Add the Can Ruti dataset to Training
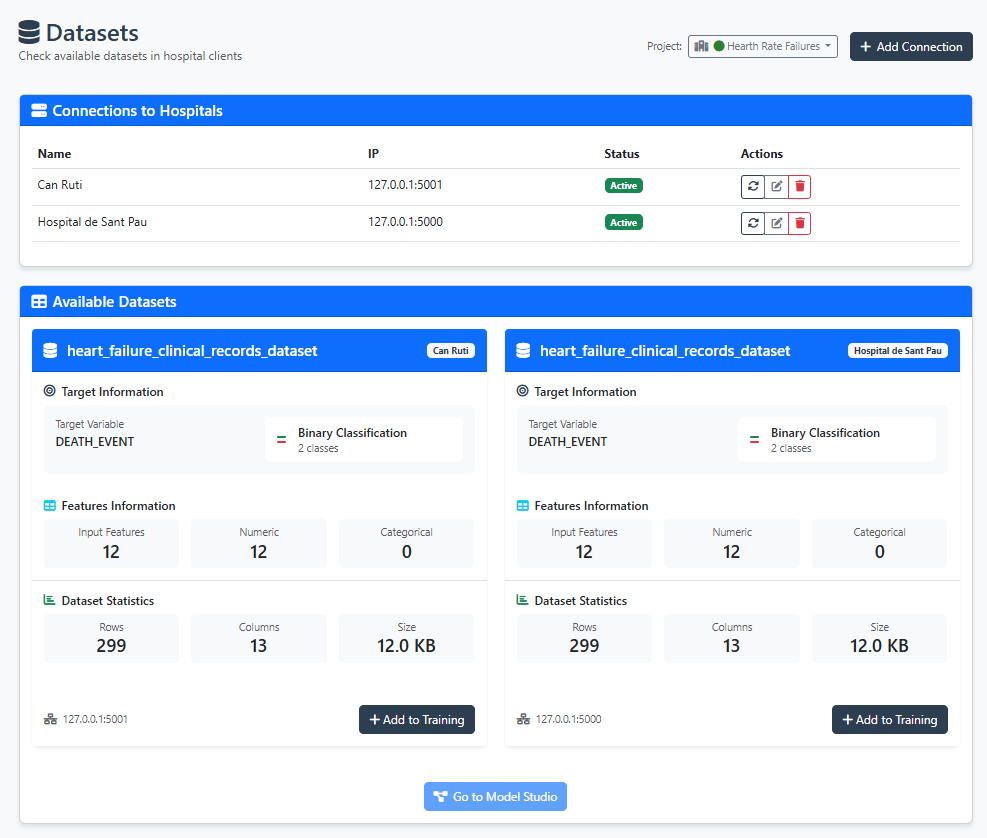This screenshot has height=838, width=987. coord(417,719)
